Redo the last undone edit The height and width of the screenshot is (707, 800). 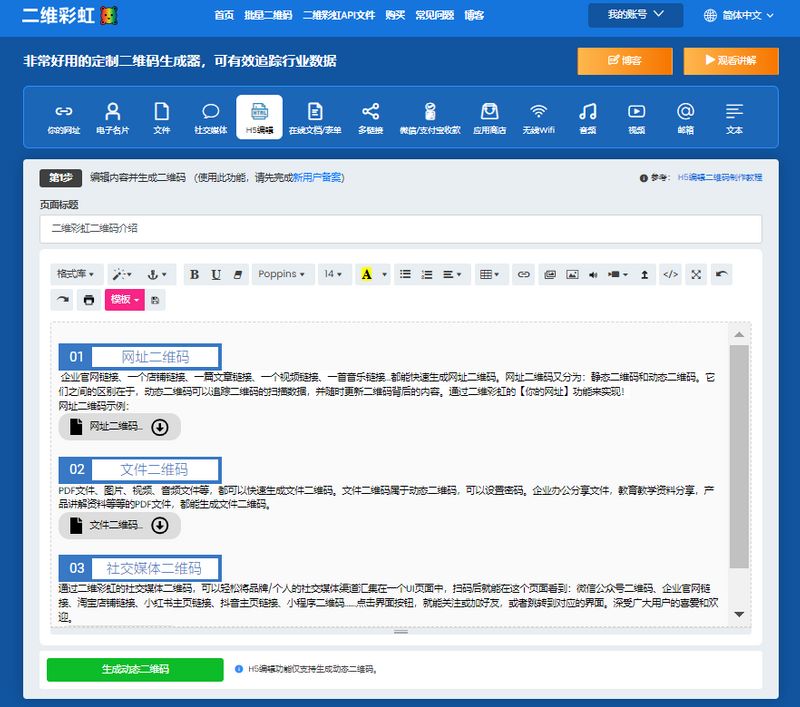point(62,300)
